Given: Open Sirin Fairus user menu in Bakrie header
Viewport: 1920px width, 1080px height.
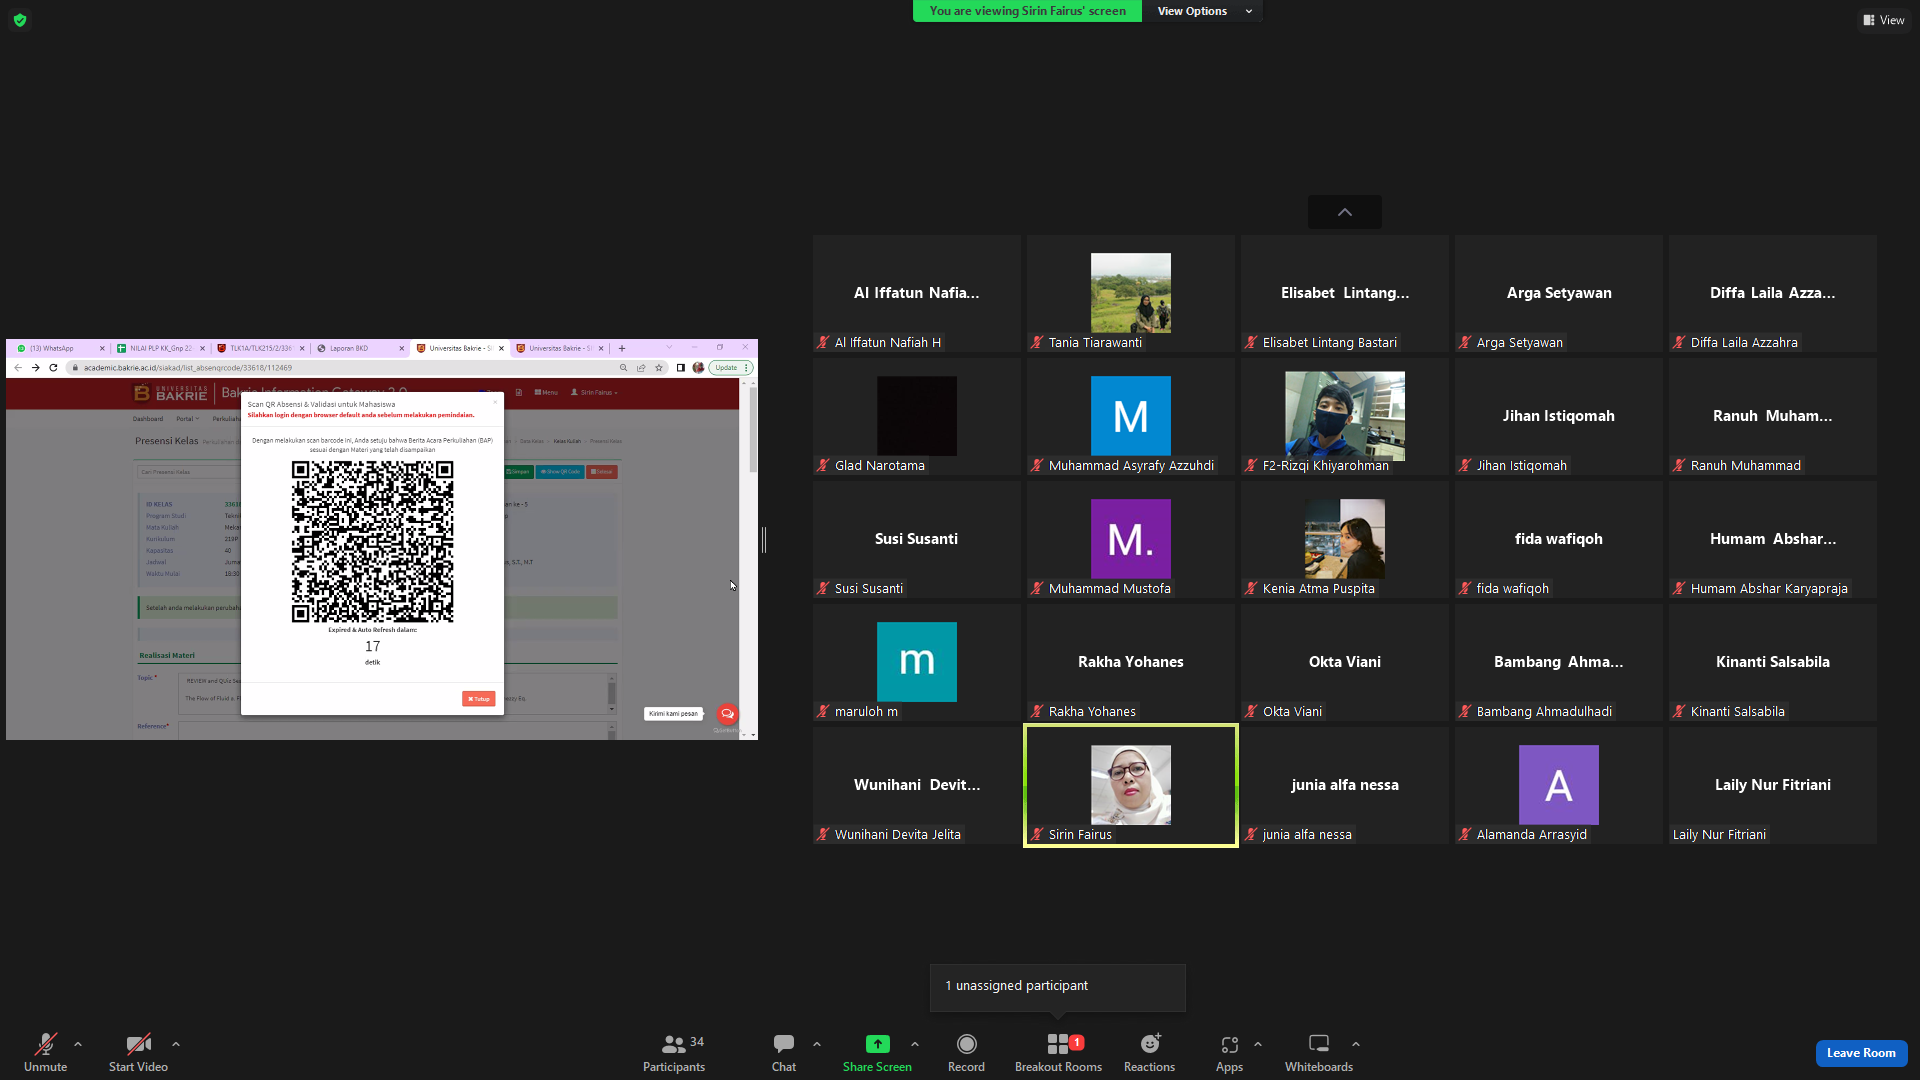Looking at the screenshot, I should pos(595,393).
